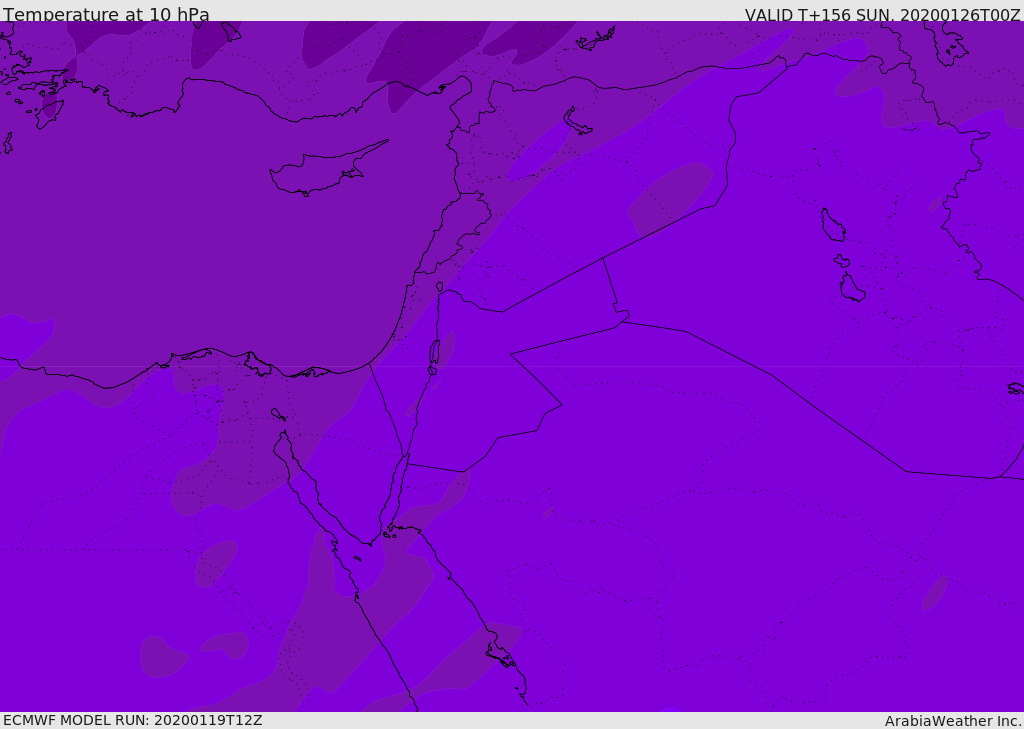This screenshot has height=729, width=1024.
Task: Click the 'Temperature at 10 hPa' title
Action: (x=106, y=14)
